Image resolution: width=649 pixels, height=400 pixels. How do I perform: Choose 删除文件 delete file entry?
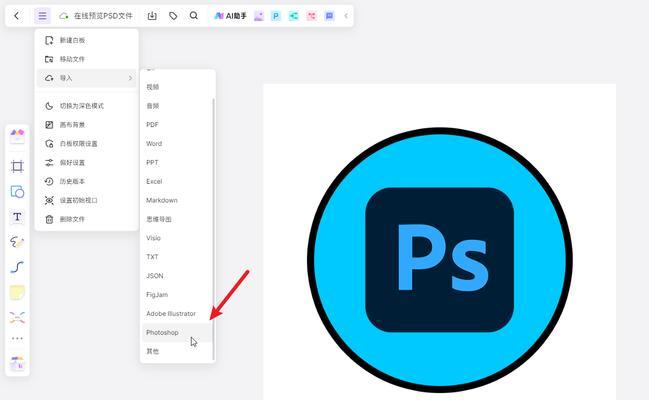pos(87,219)
